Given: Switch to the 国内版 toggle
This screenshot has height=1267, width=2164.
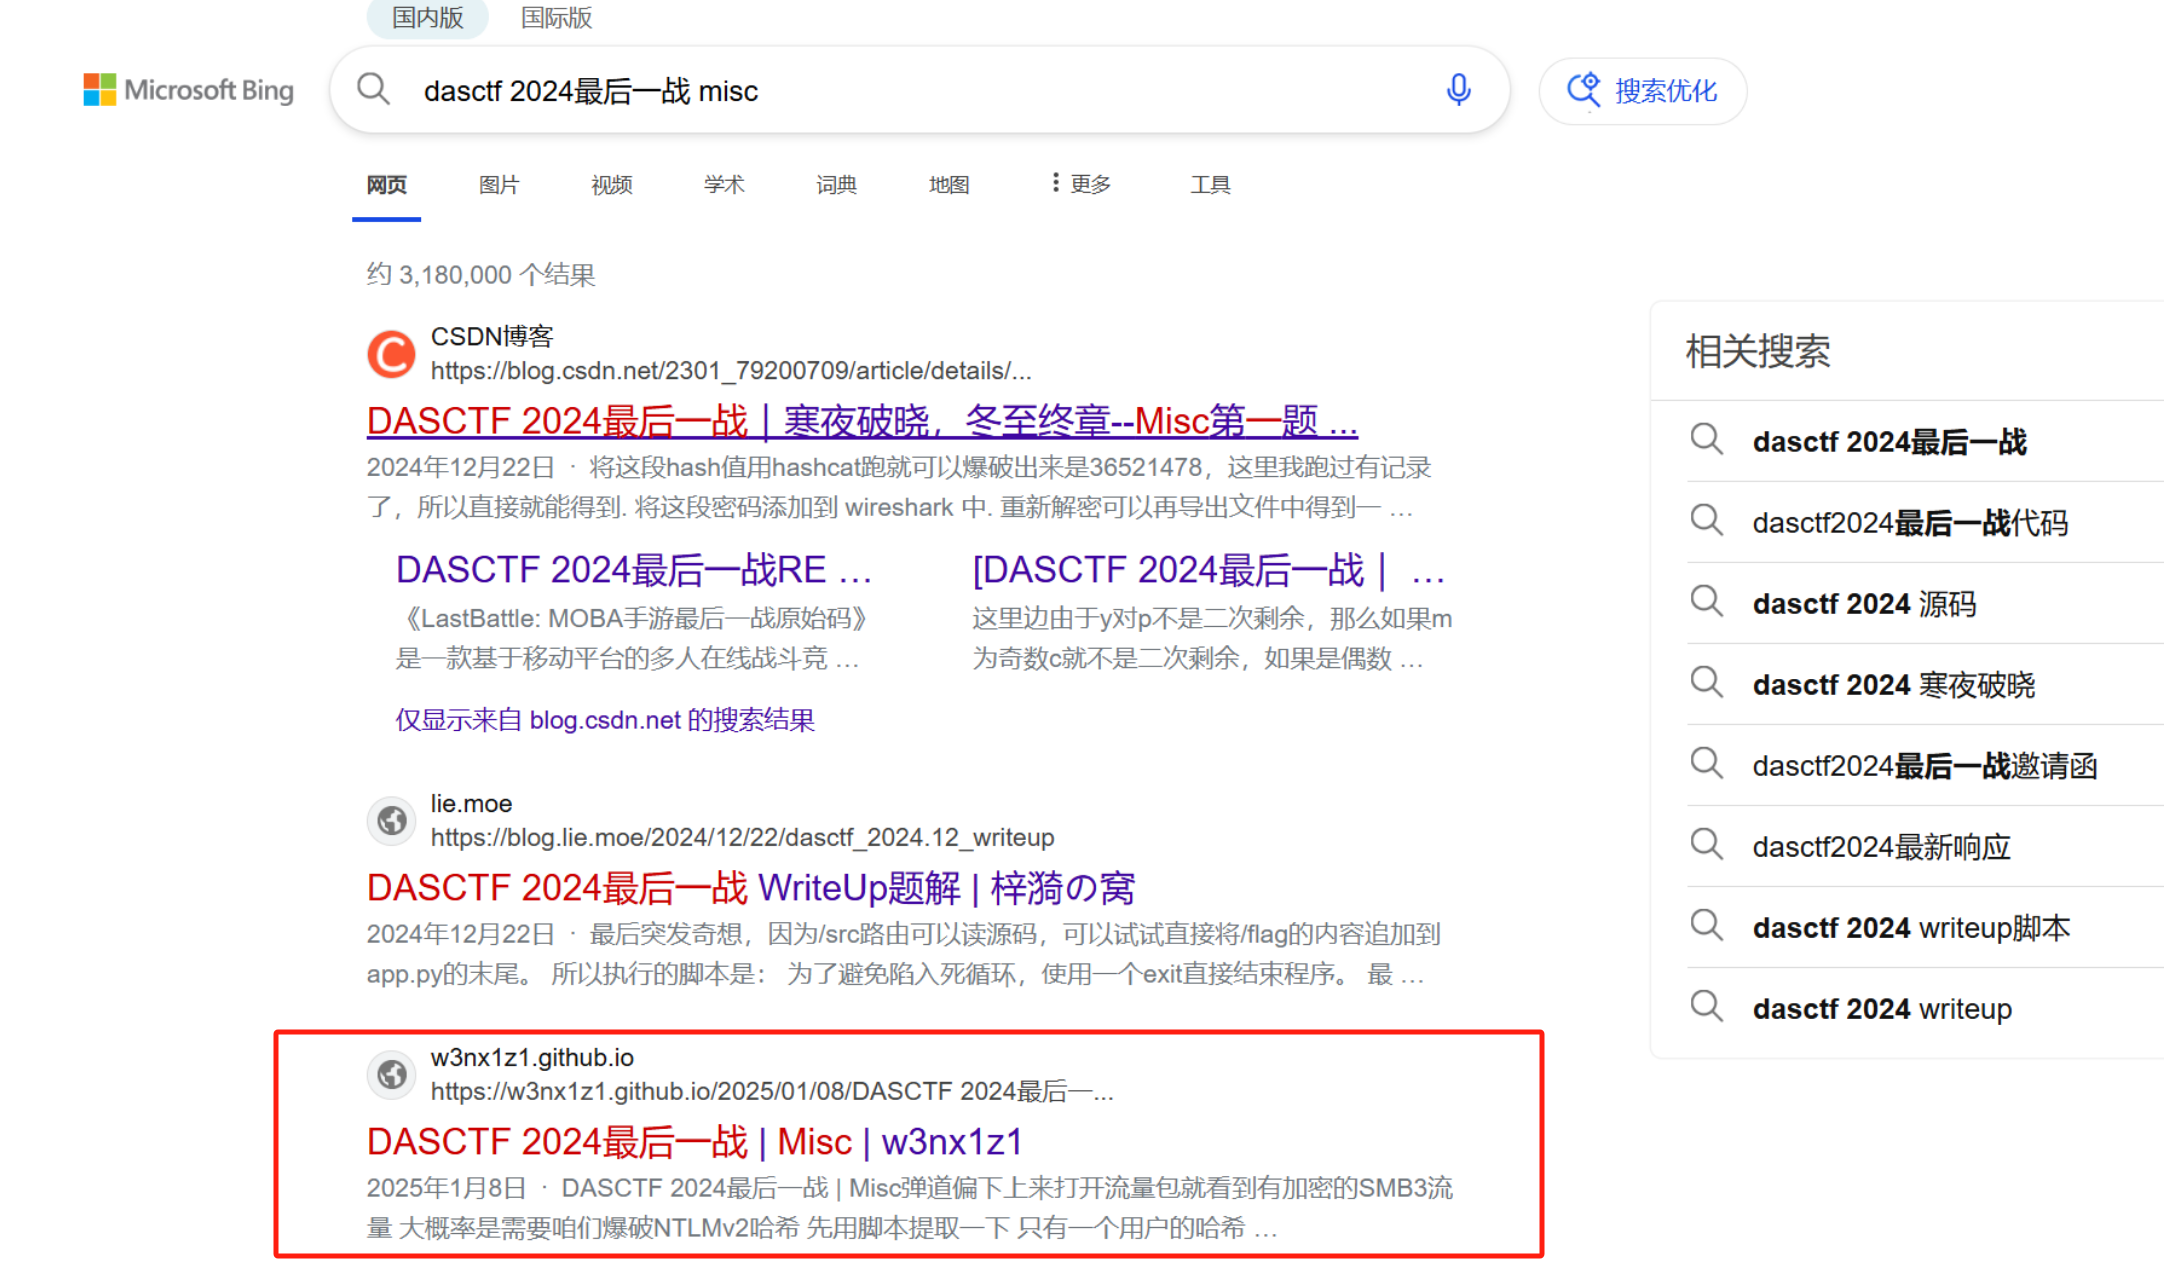Looking at the screenshot, I should (x=427, y=18).
